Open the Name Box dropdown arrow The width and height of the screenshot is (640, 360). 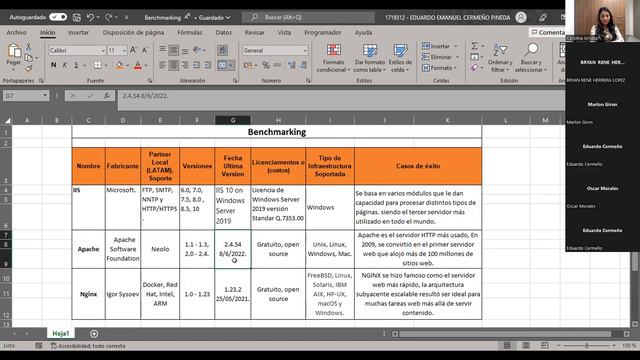point(45,96)
